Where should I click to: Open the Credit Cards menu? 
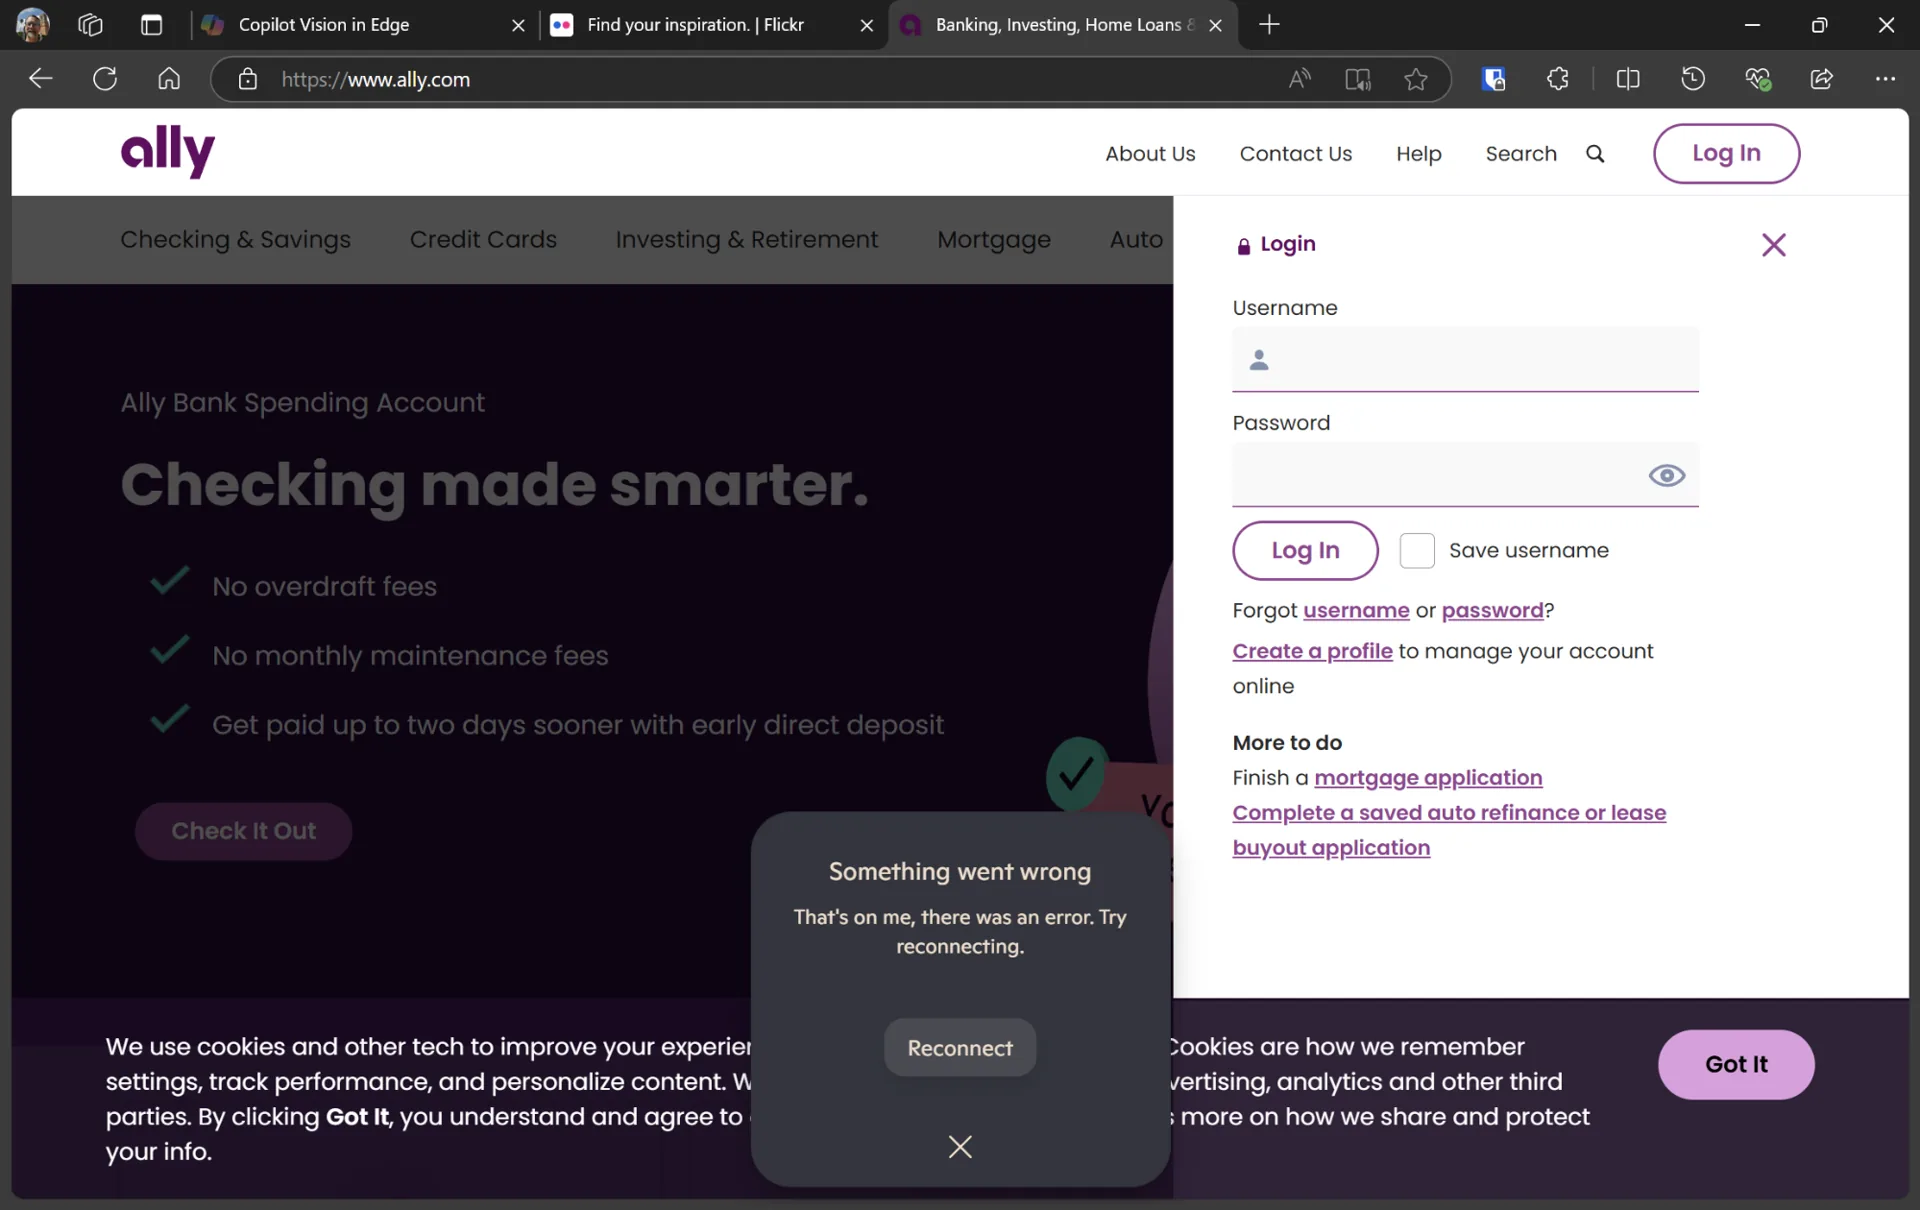click(x=483, y=240)
